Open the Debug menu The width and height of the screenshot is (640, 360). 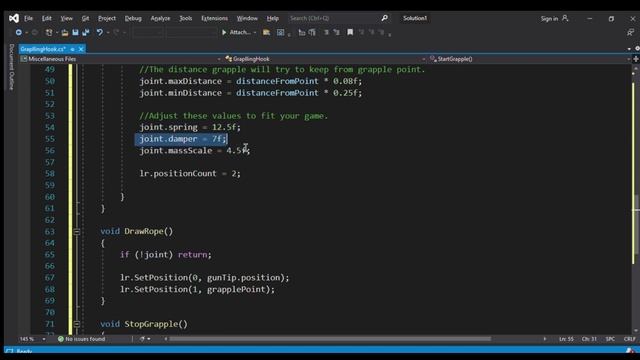[133, 18]
